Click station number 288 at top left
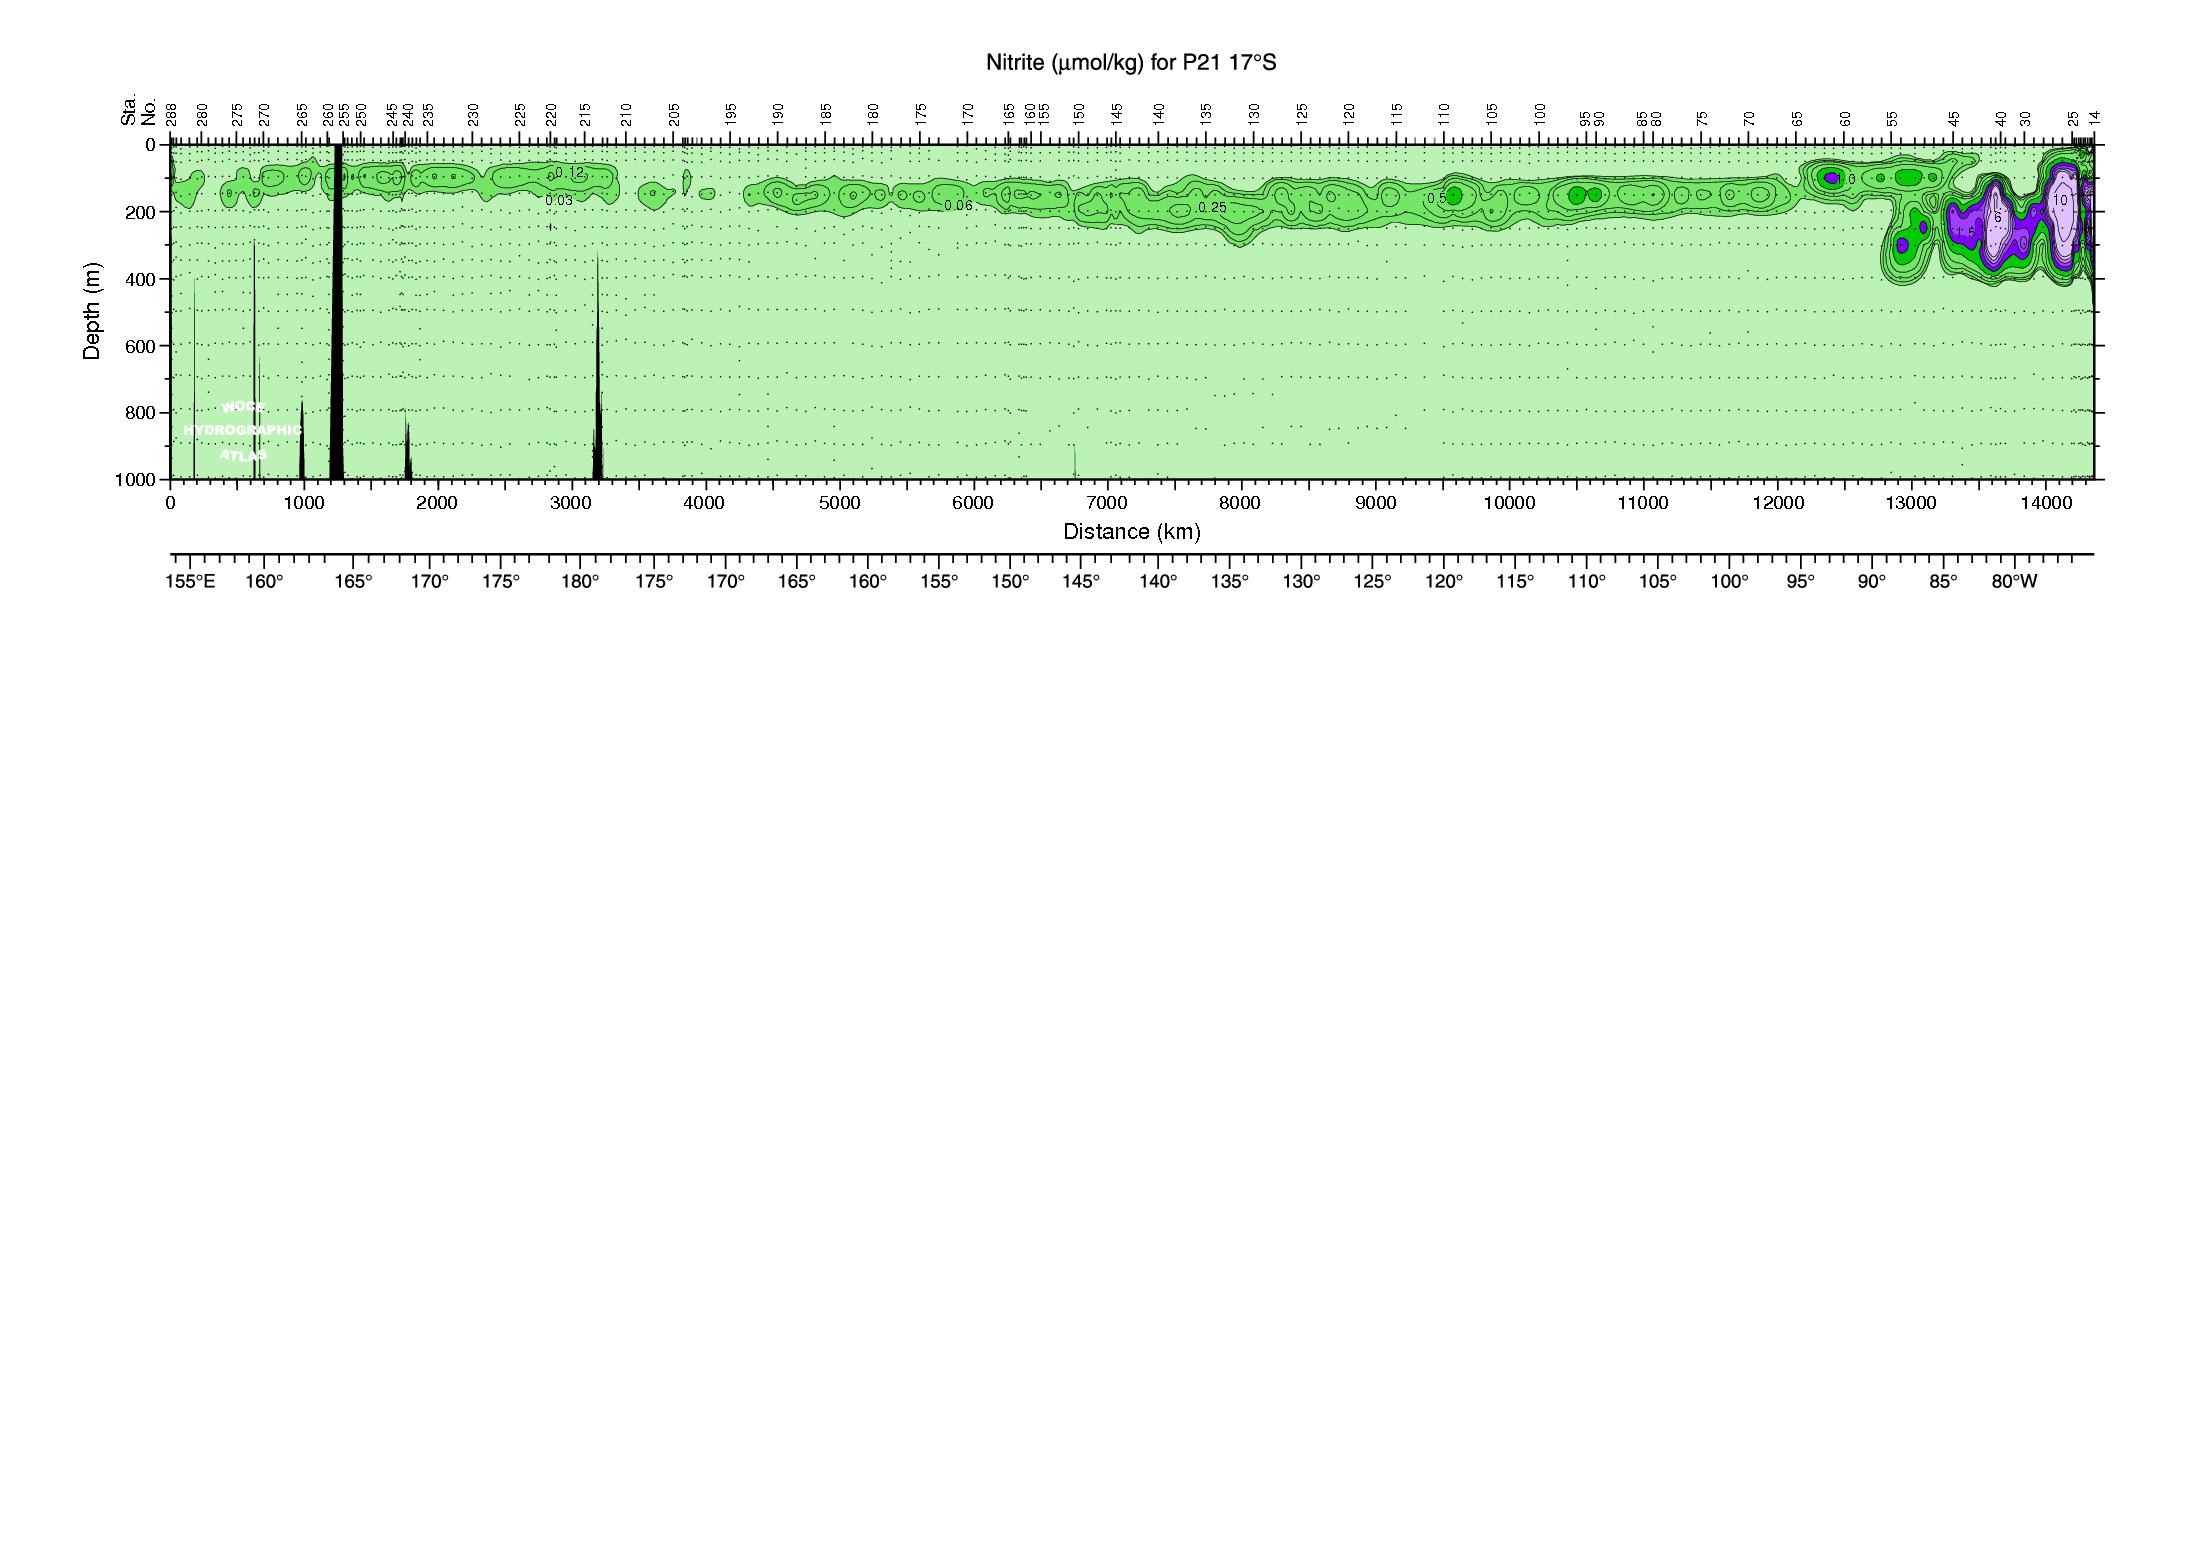Image resolution: width=2194 pixels, height=1556 pixels. click(172, 114)
